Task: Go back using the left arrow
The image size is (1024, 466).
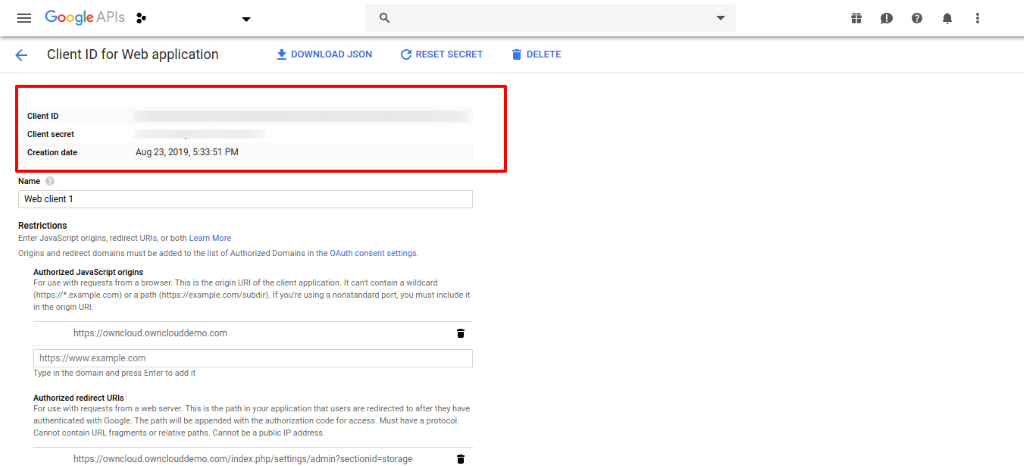Action: click(x=21, y=55)
